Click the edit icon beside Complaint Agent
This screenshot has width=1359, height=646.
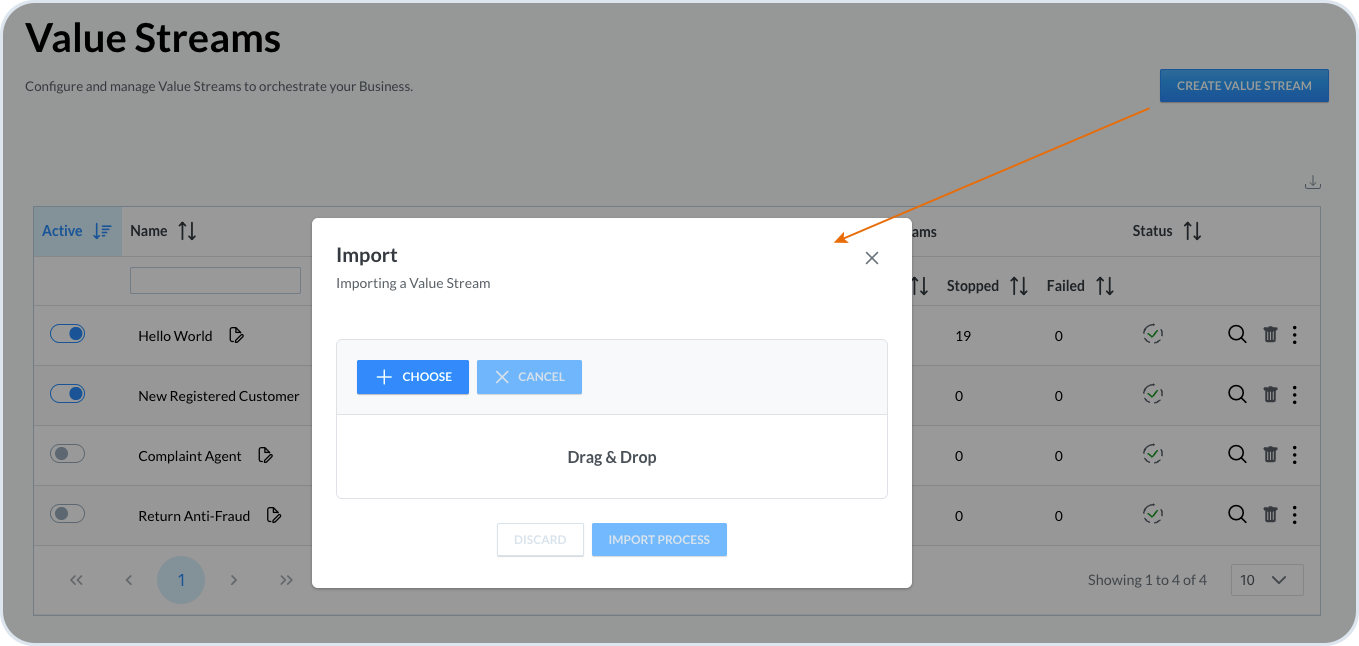pyautogui.click(x=265, y=456)
